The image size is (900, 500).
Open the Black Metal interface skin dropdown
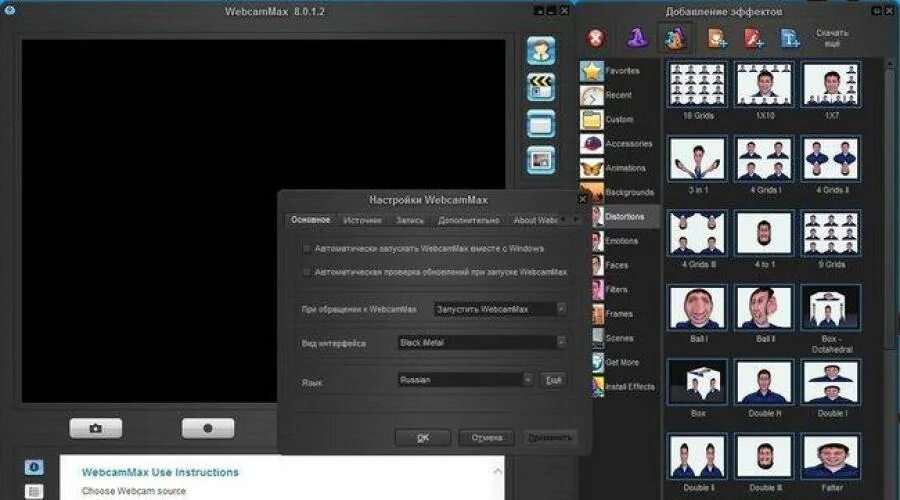coord(482,343)
